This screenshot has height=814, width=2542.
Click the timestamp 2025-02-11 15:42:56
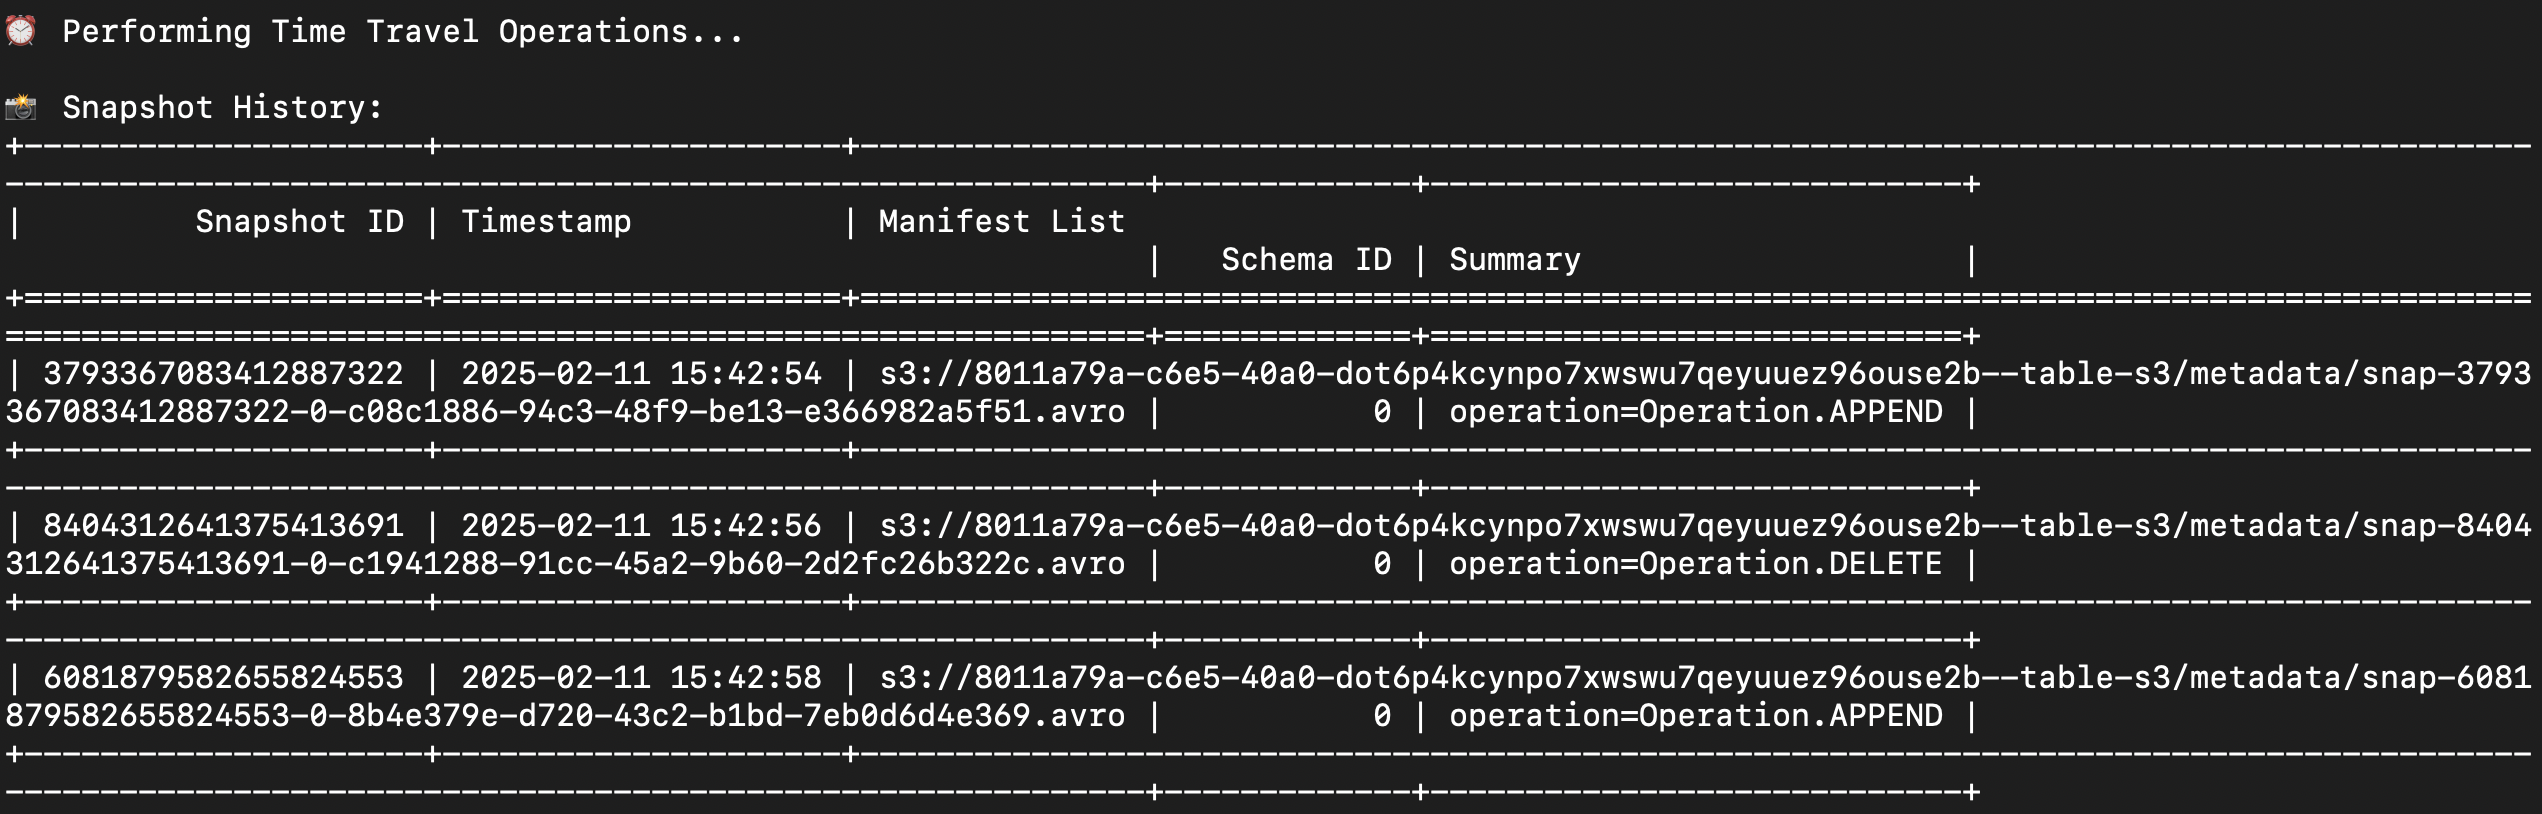[x=641, y=526]
